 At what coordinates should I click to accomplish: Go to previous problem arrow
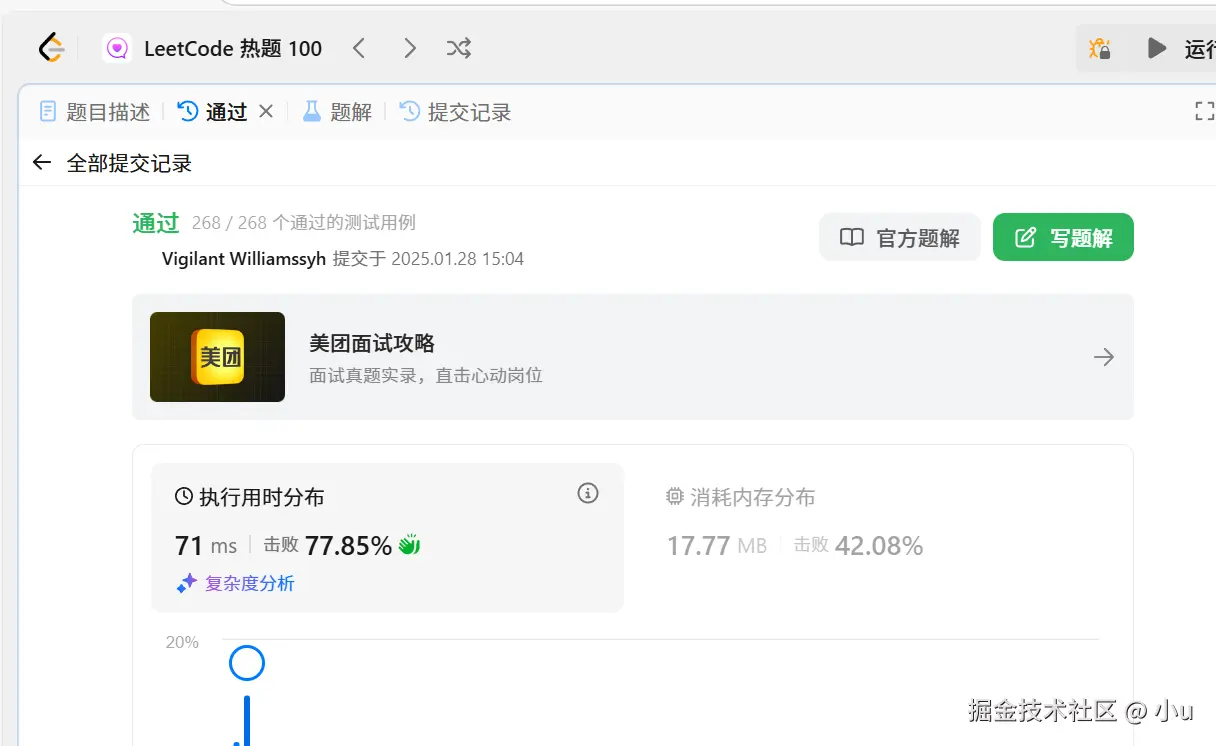pos(359,48)
